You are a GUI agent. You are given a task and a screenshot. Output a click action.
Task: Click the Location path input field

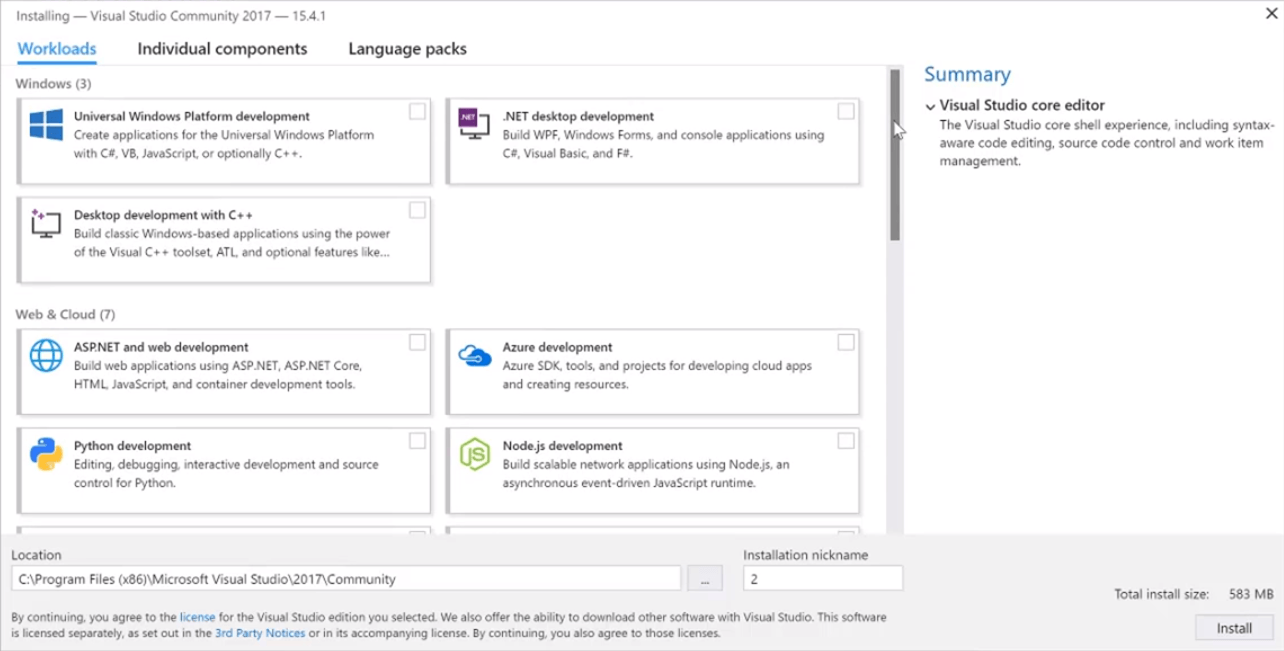pos(346,578)
